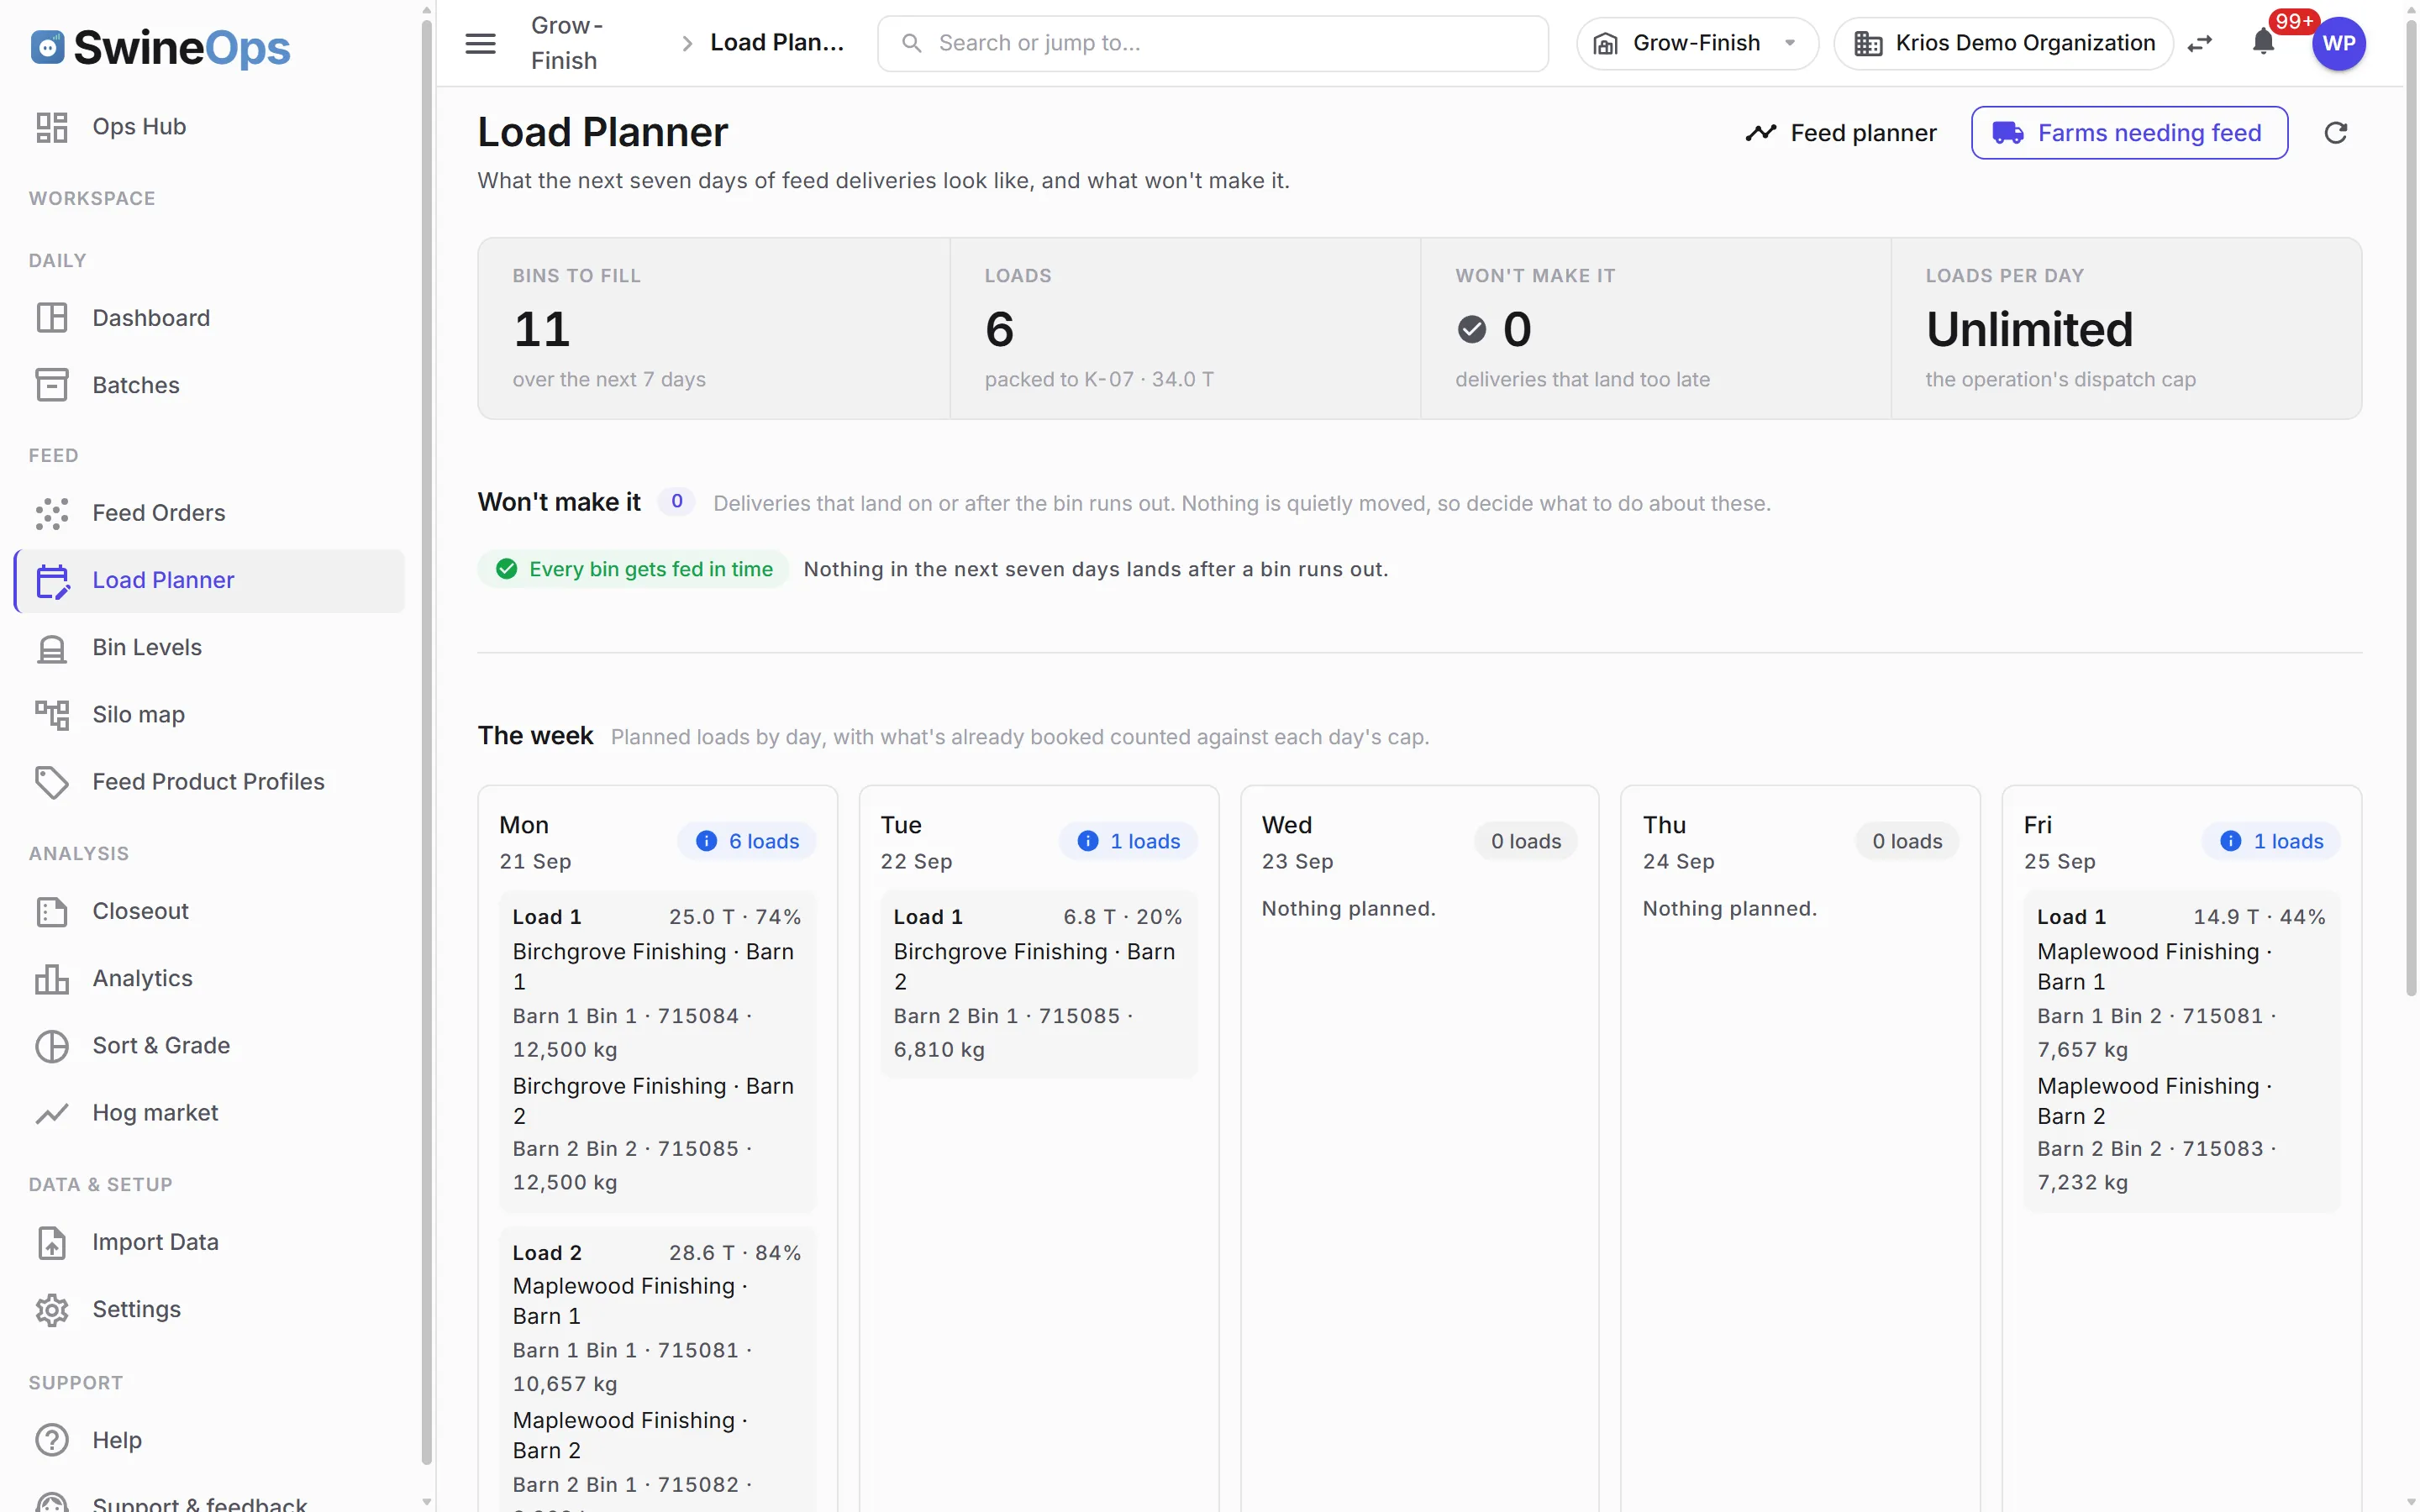Click Tuesday's Load 1 card
The image size is (2420, 1512).
[1038, 983]
